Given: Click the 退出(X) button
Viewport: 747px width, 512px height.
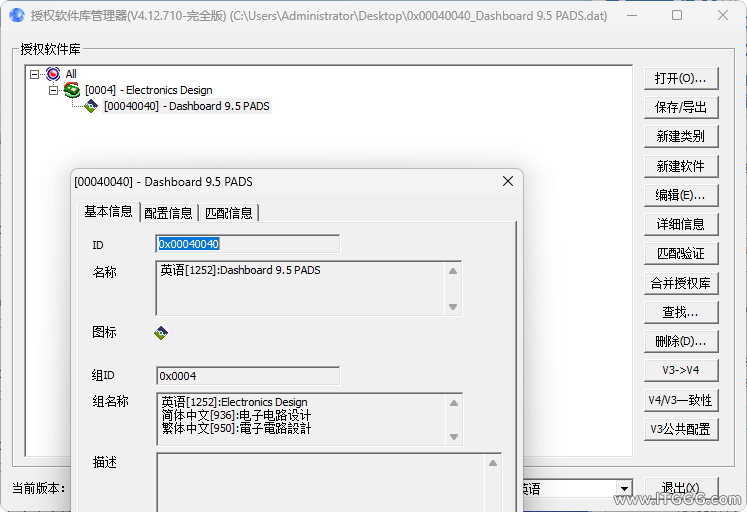Looking at the screenshot, I should tap(681, 488).
